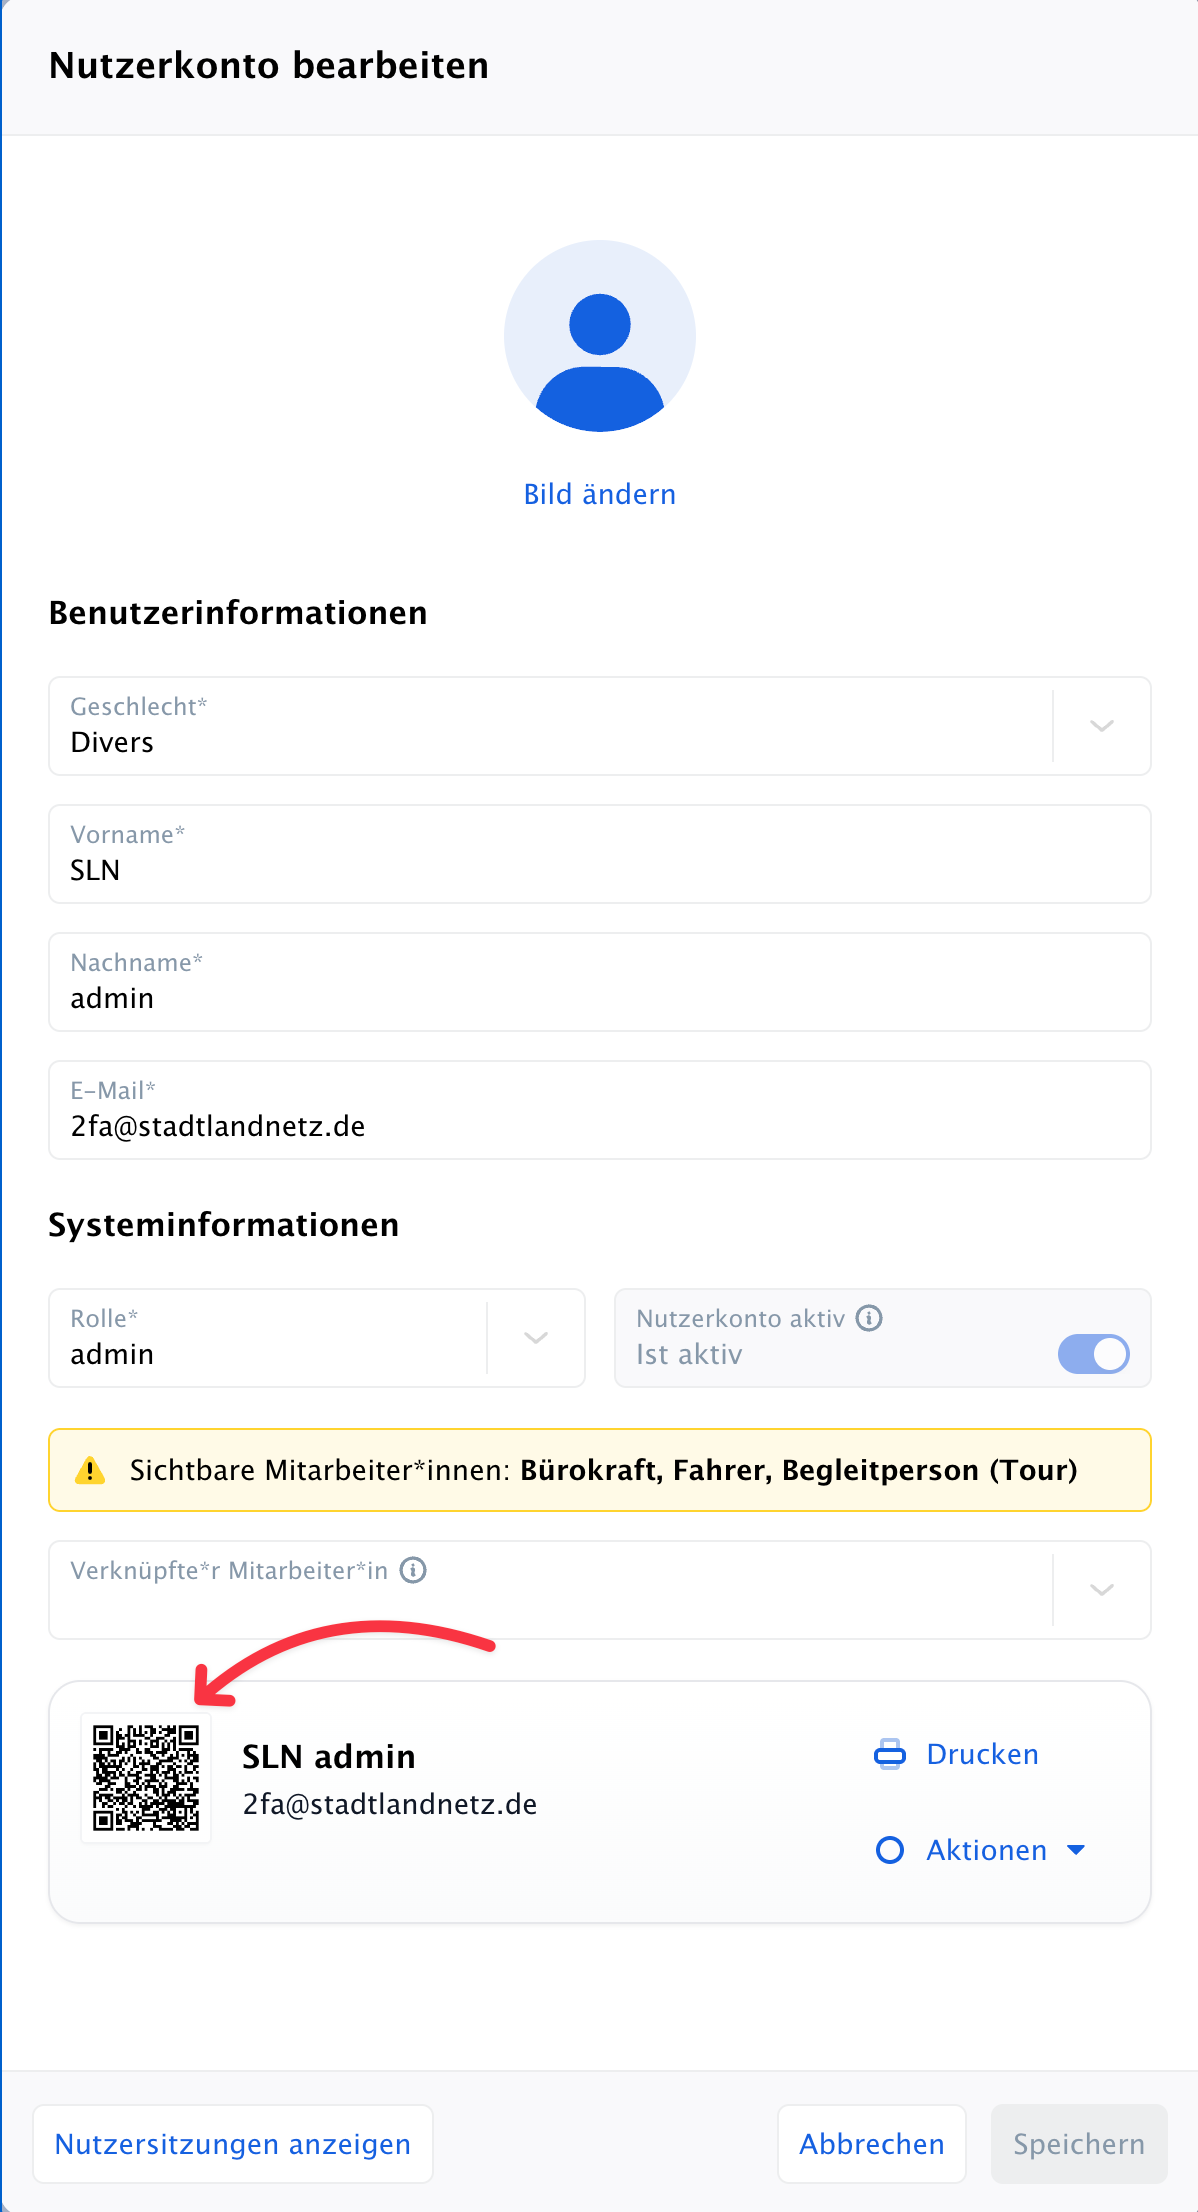Click the user avatar profile picture
The height and width of the screenshot is (2212, 1198).
pos(600,336)
